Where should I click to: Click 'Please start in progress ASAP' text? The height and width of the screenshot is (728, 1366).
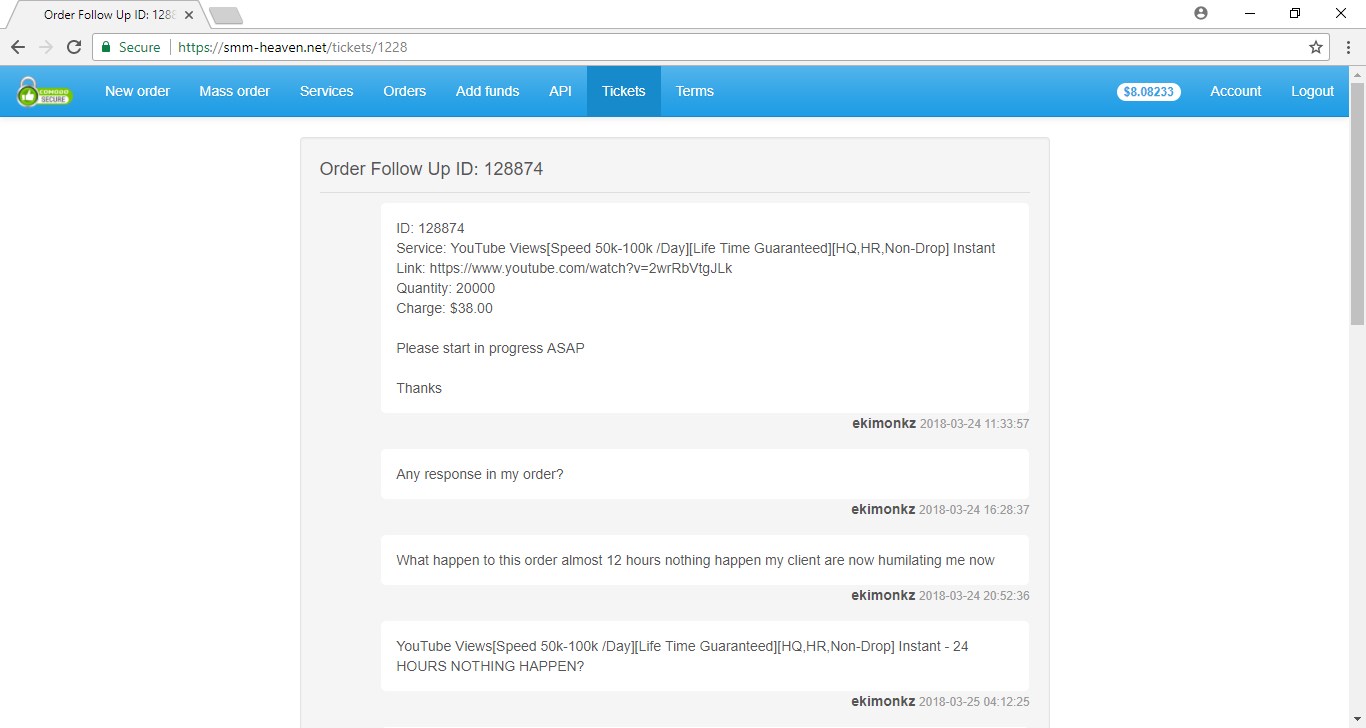[x=490, y=348]
